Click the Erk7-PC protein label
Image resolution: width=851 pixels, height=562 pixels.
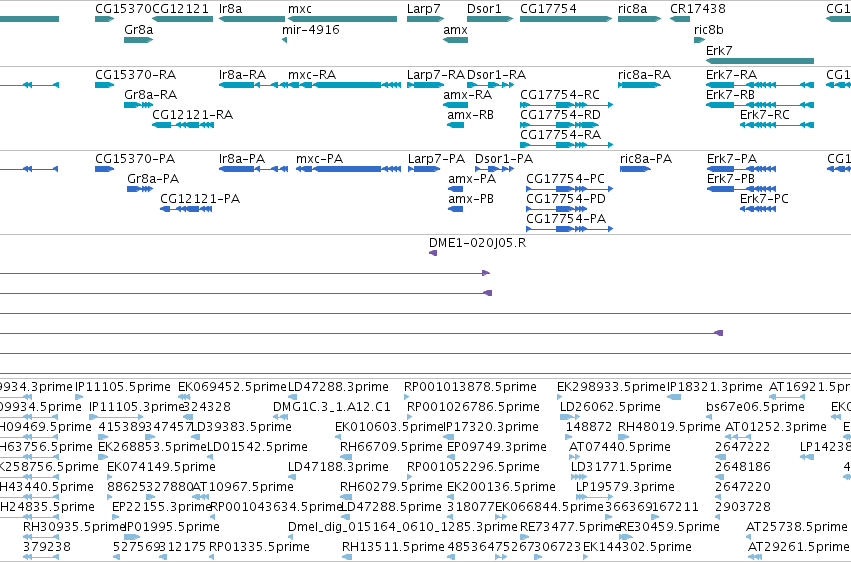click(x=764, y=199)
